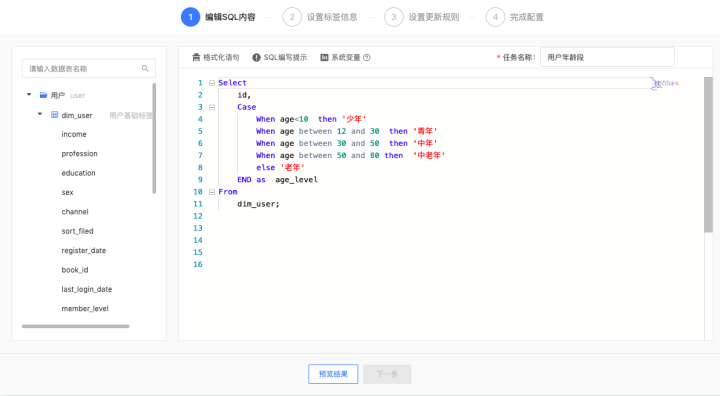Open SQL编写提示 exclamation icon
720x396 pixels.
pyautogui.click(x=256, y=57)
